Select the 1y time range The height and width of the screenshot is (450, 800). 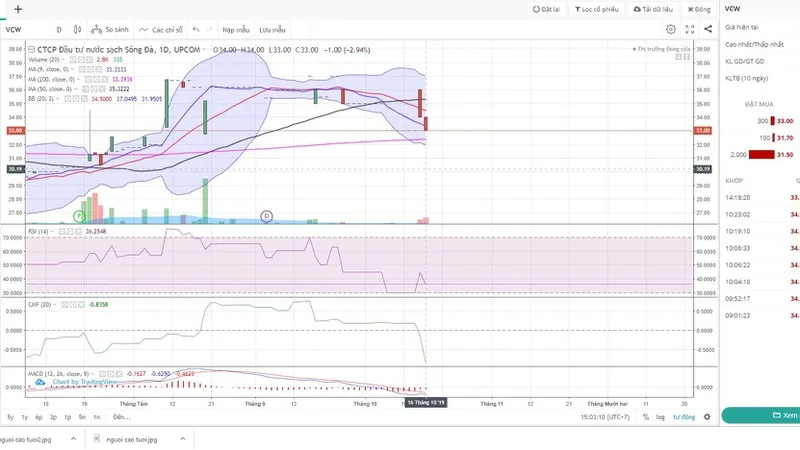coord(24,417)
